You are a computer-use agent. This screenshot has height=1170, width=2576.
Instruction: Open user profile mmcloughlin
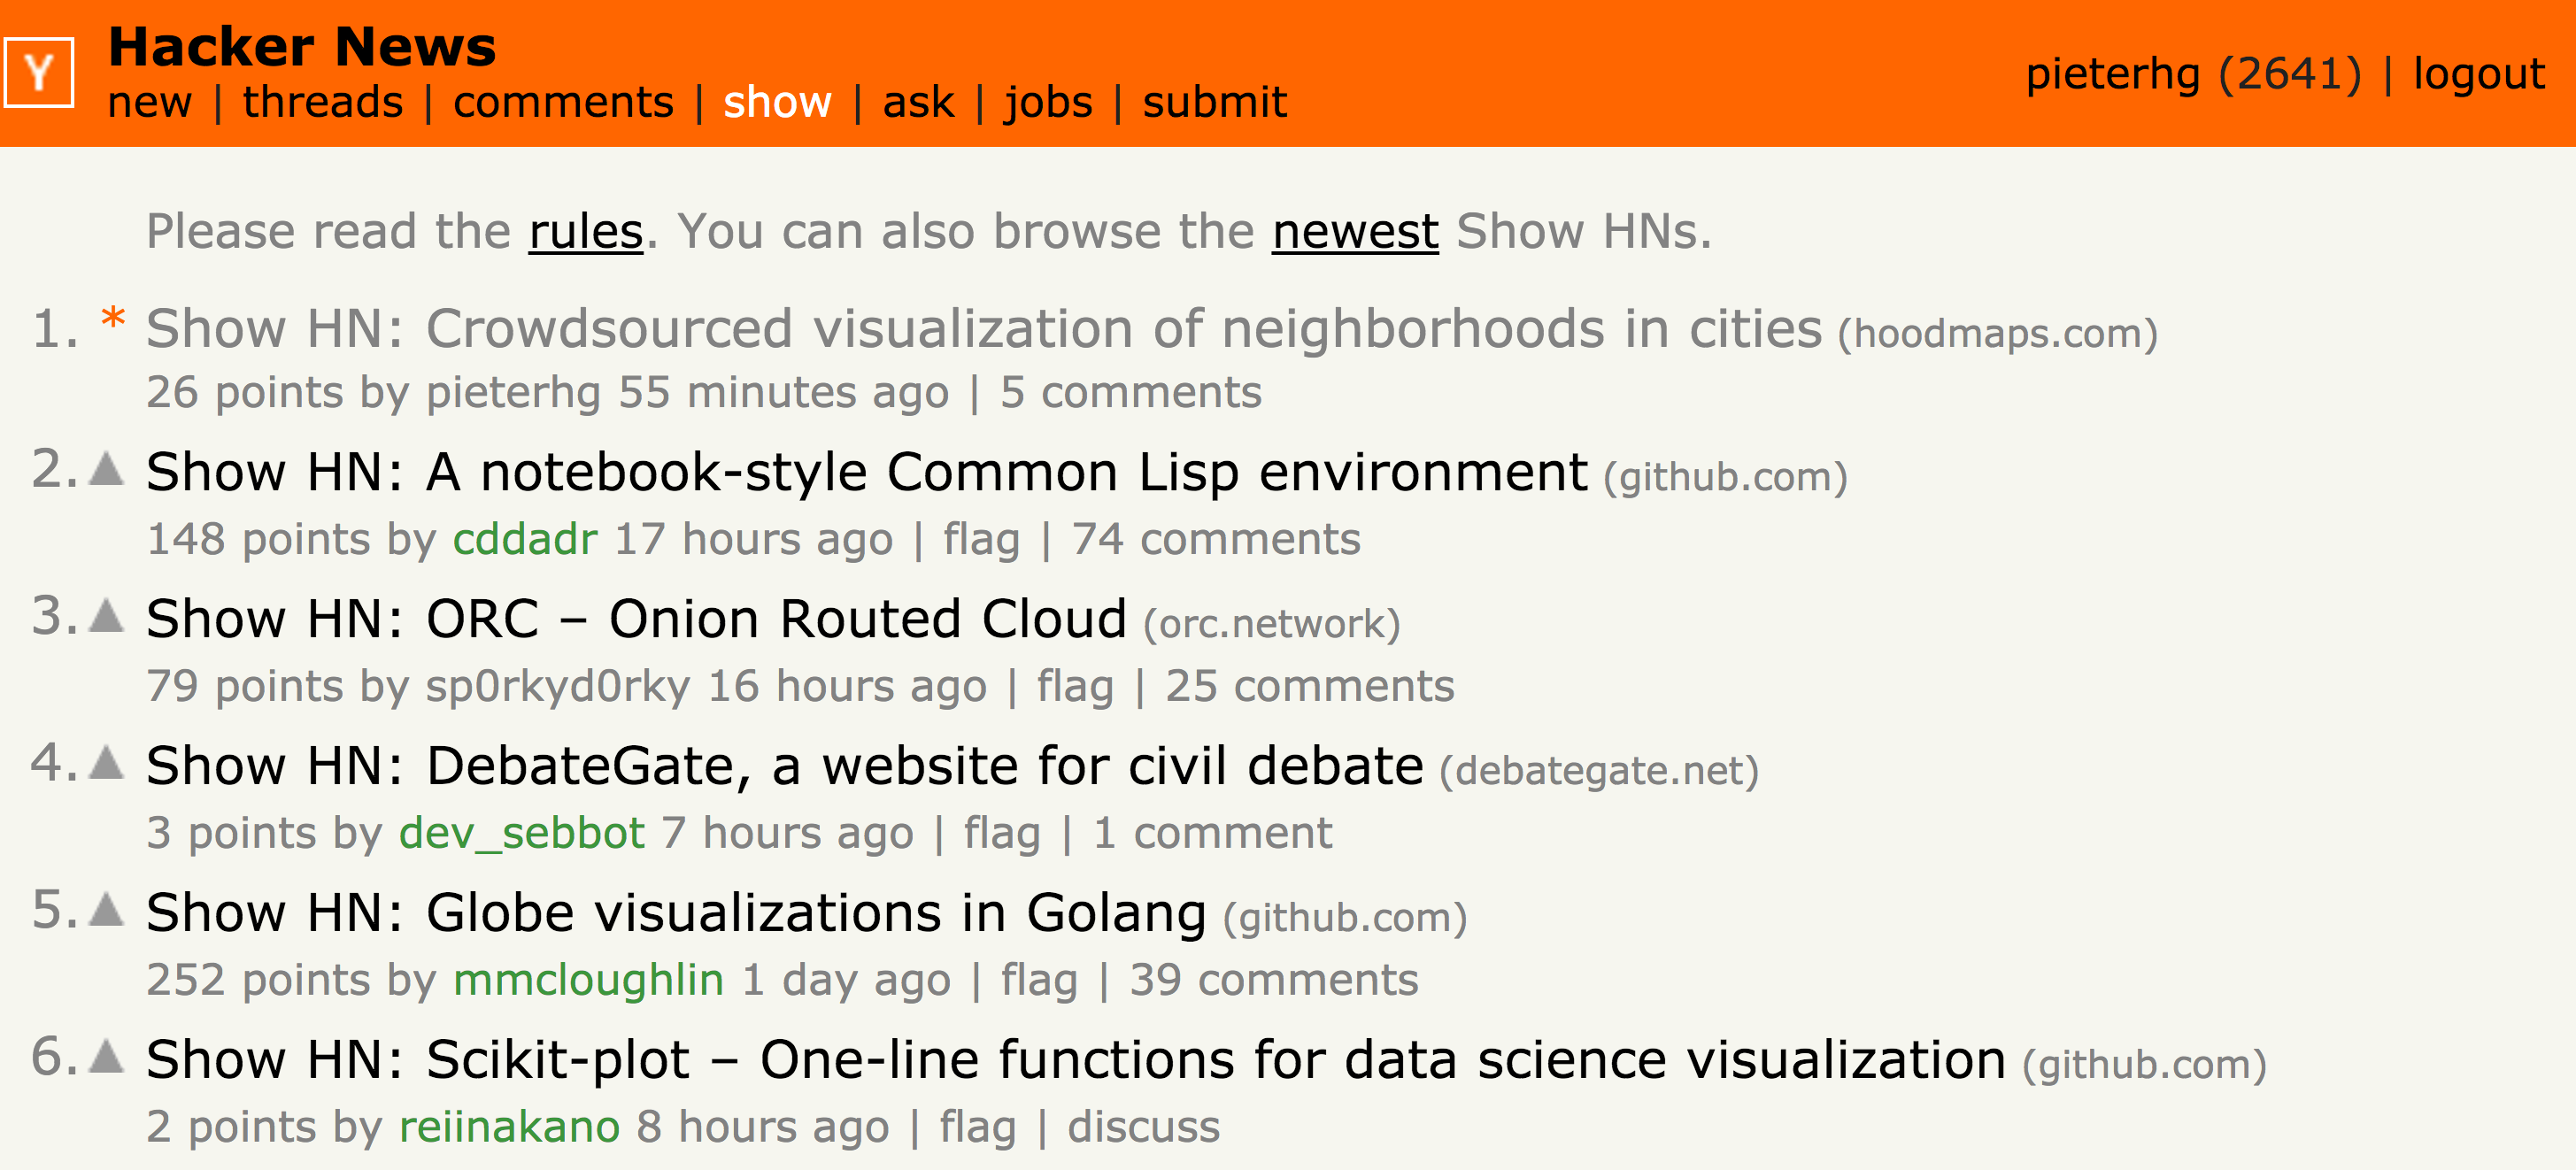[x=588, y=980]
